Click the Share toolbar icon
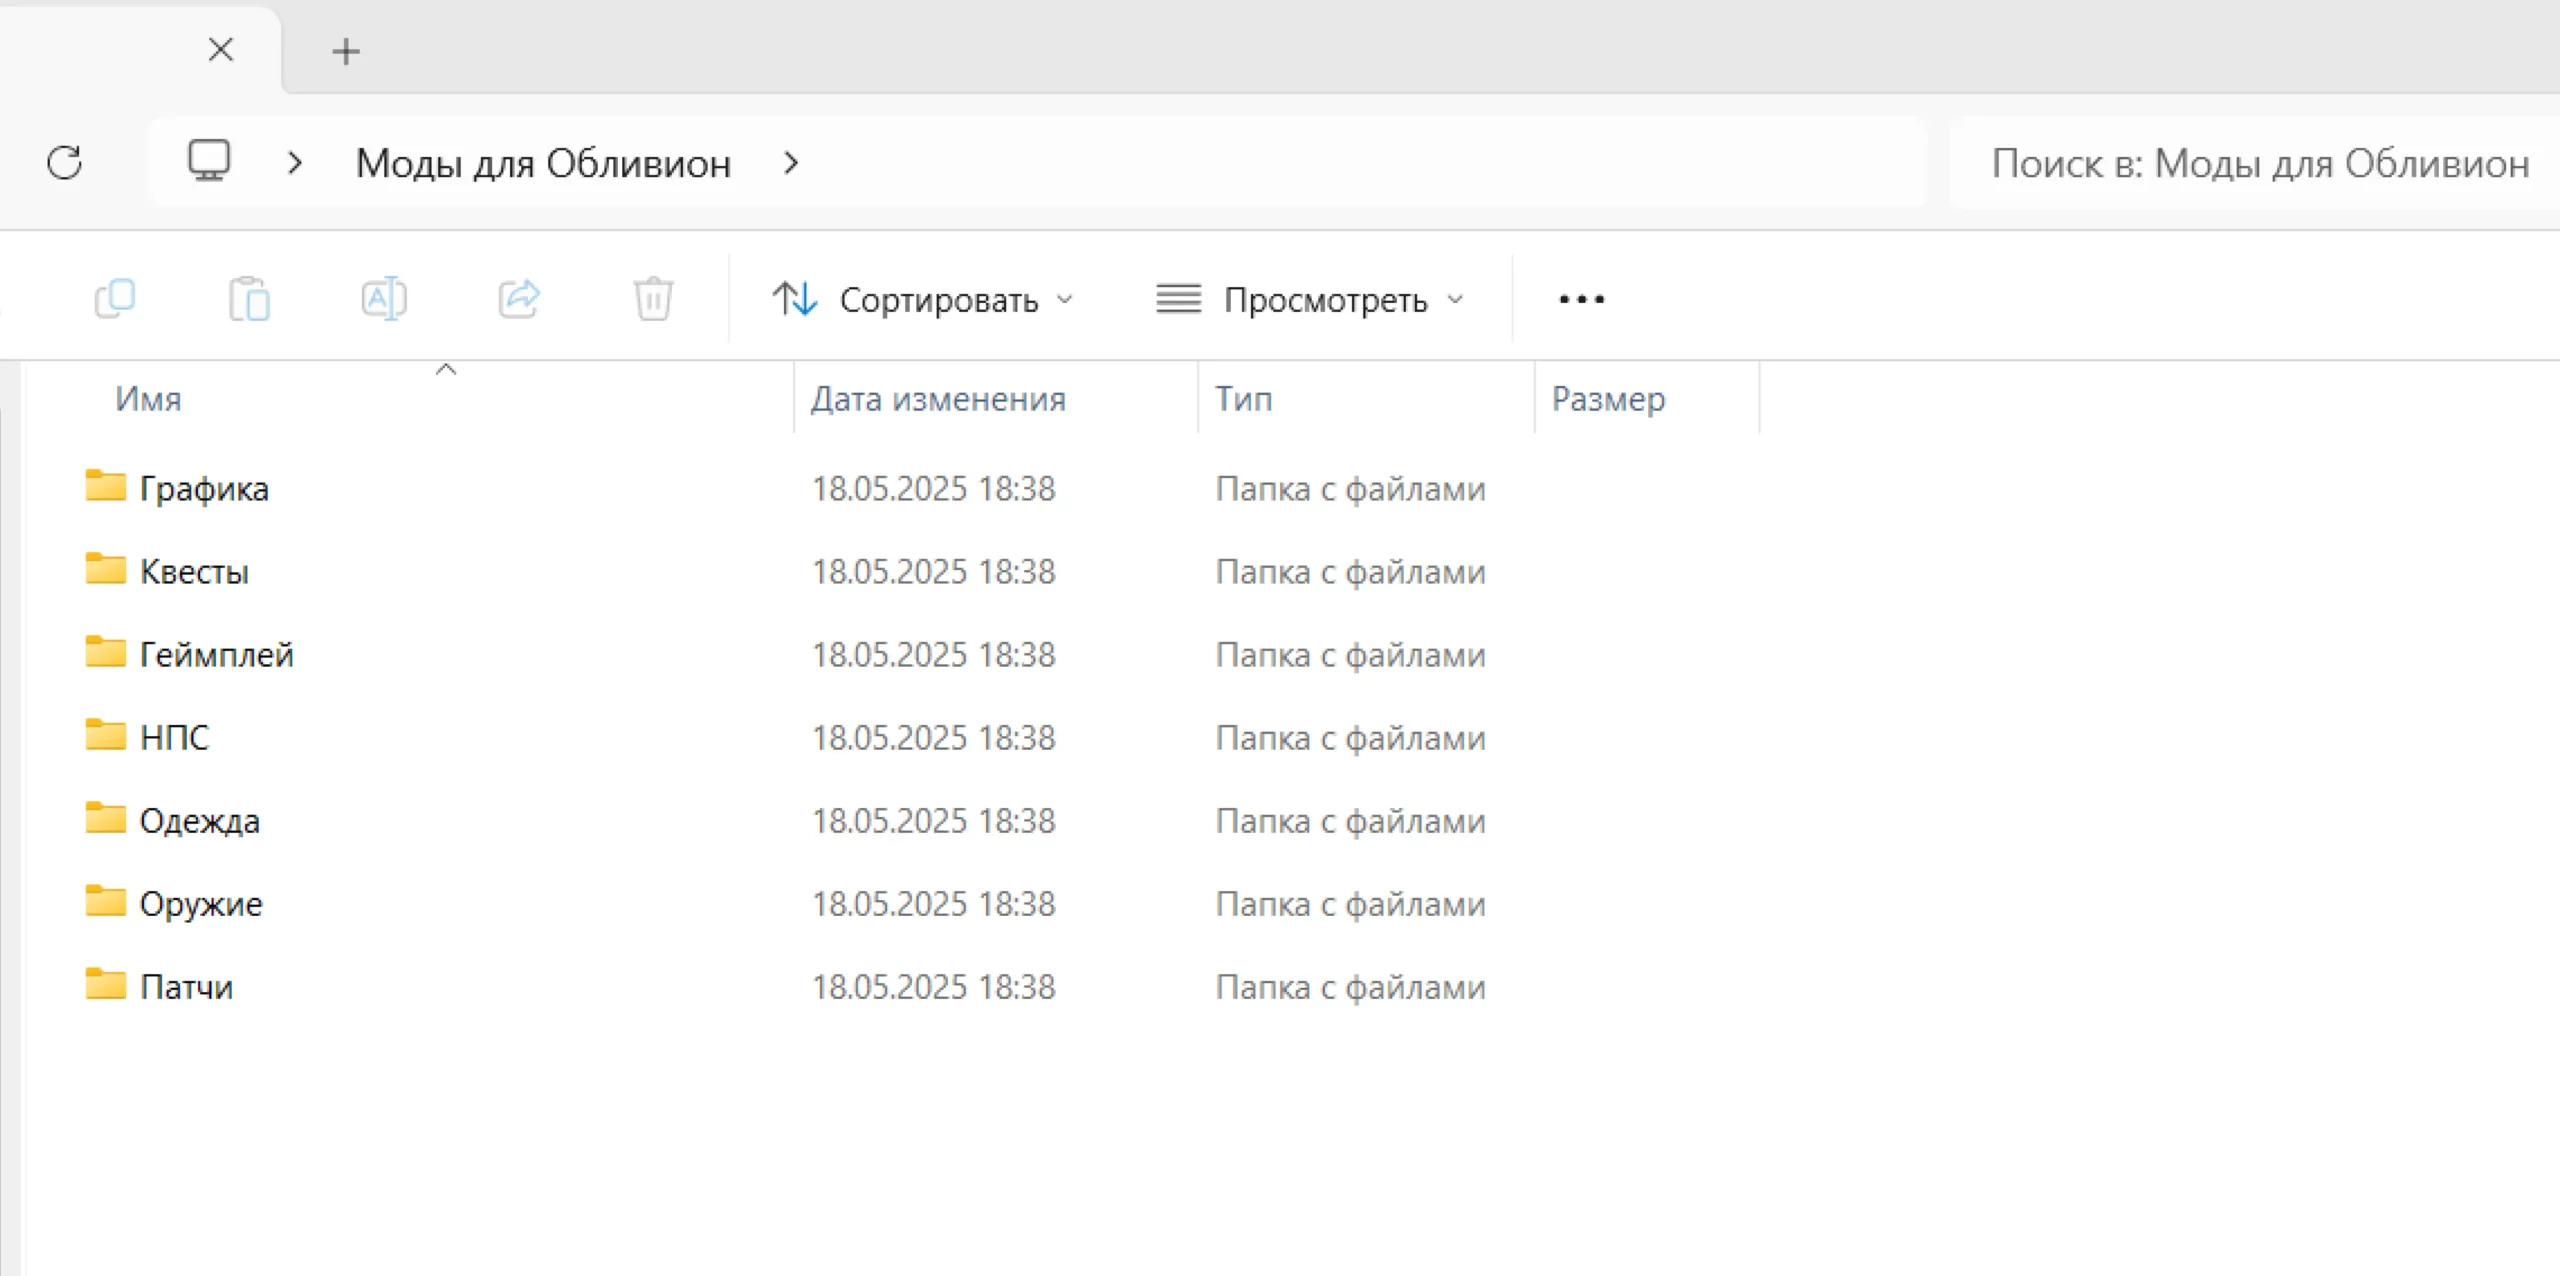Viewport: 2560px width, 1276px height. (519, 298)
